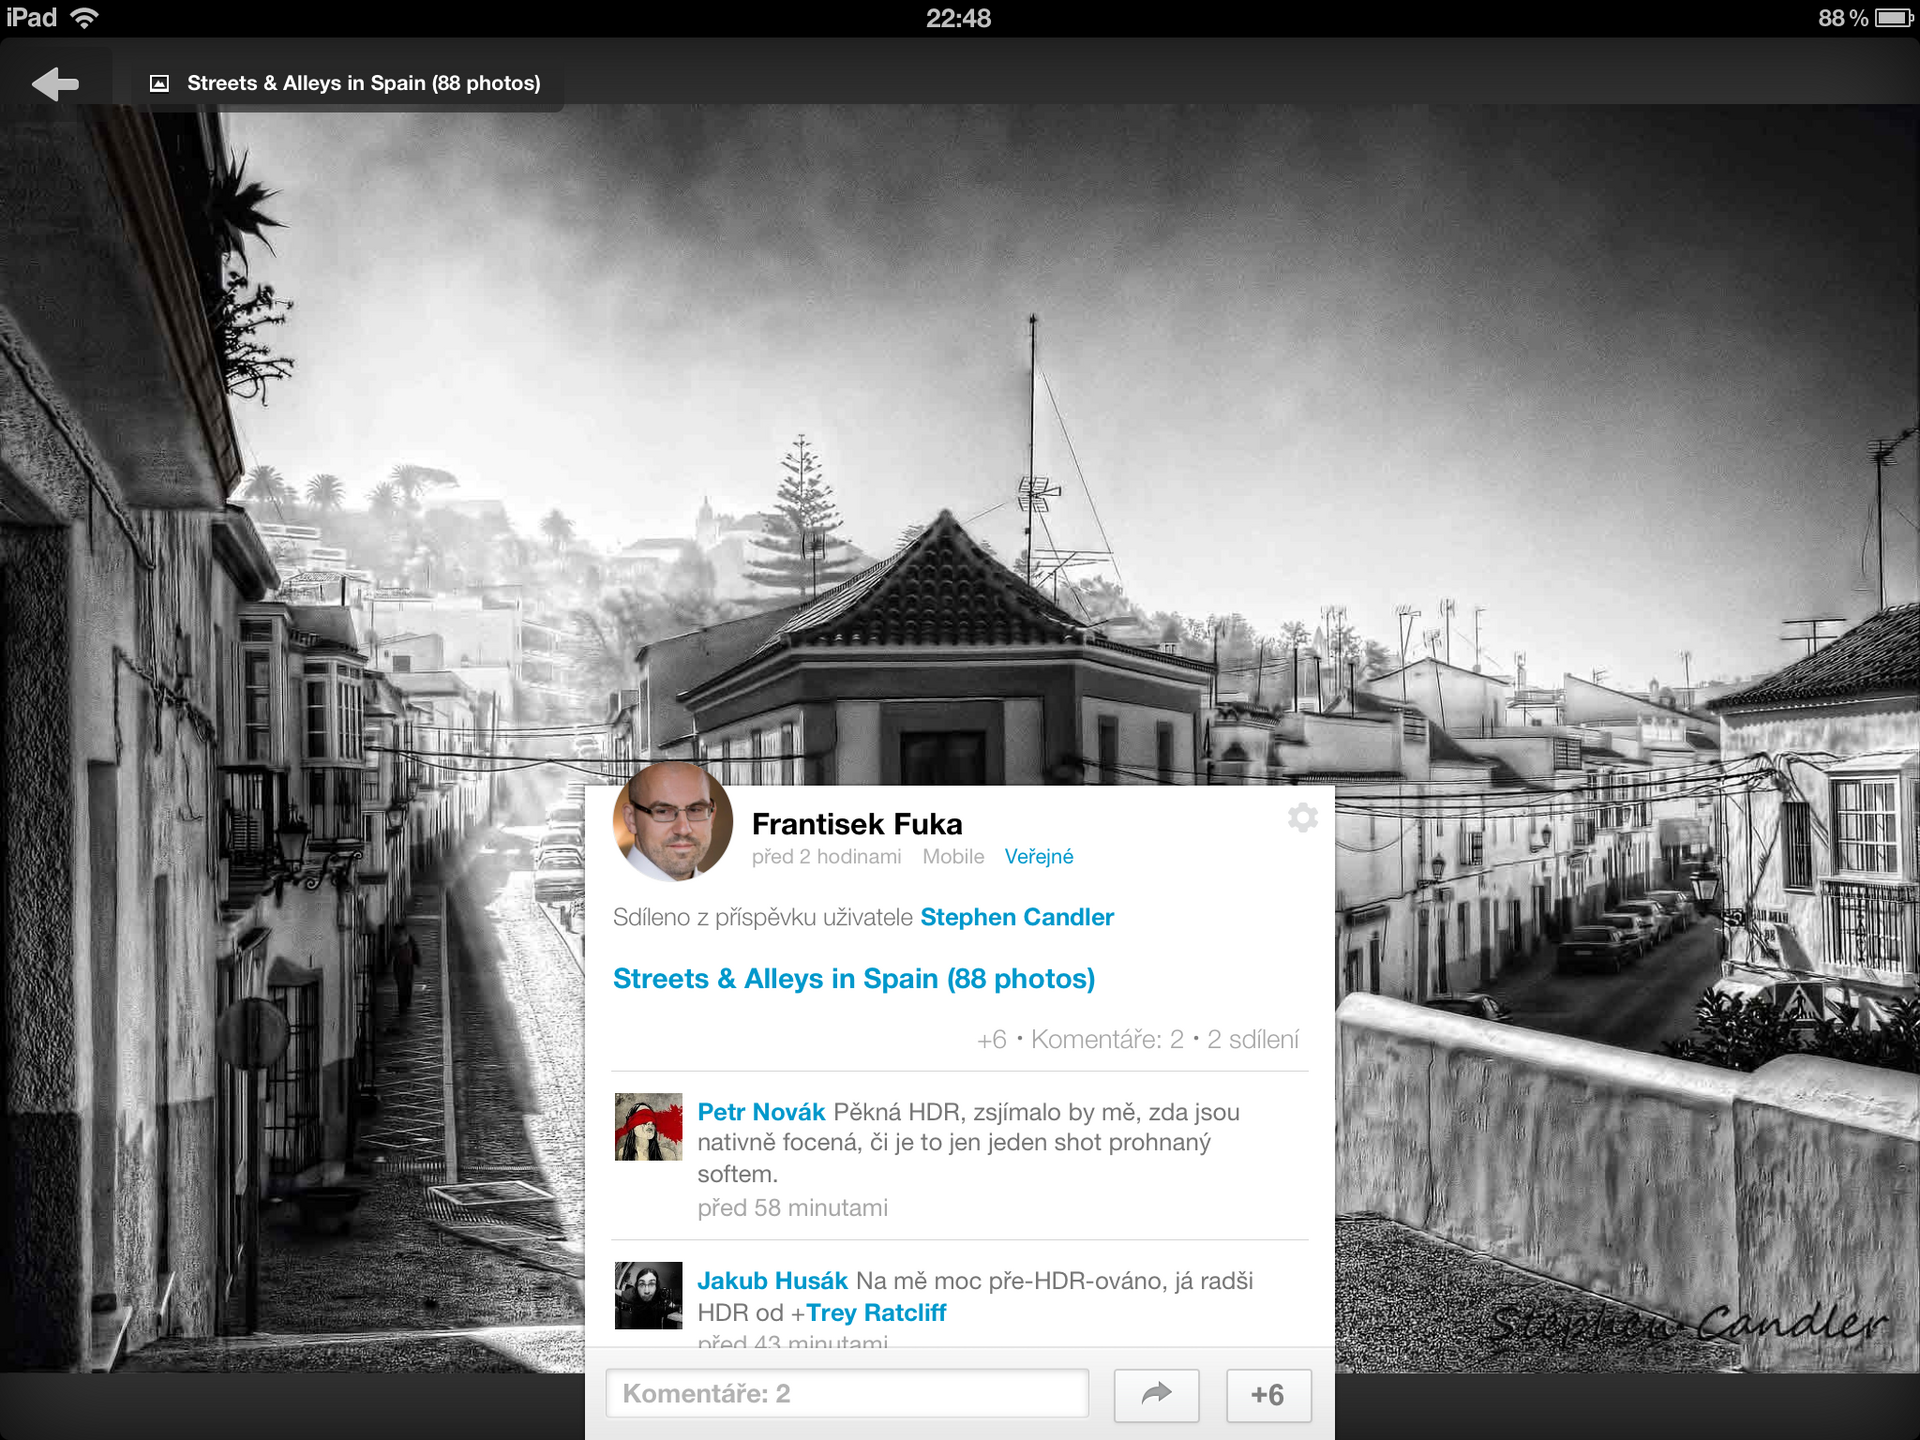The height and width of the screenshot is (1440, 1920).
Task: Open Jakub Husák's avatar
Action: 648,1295
